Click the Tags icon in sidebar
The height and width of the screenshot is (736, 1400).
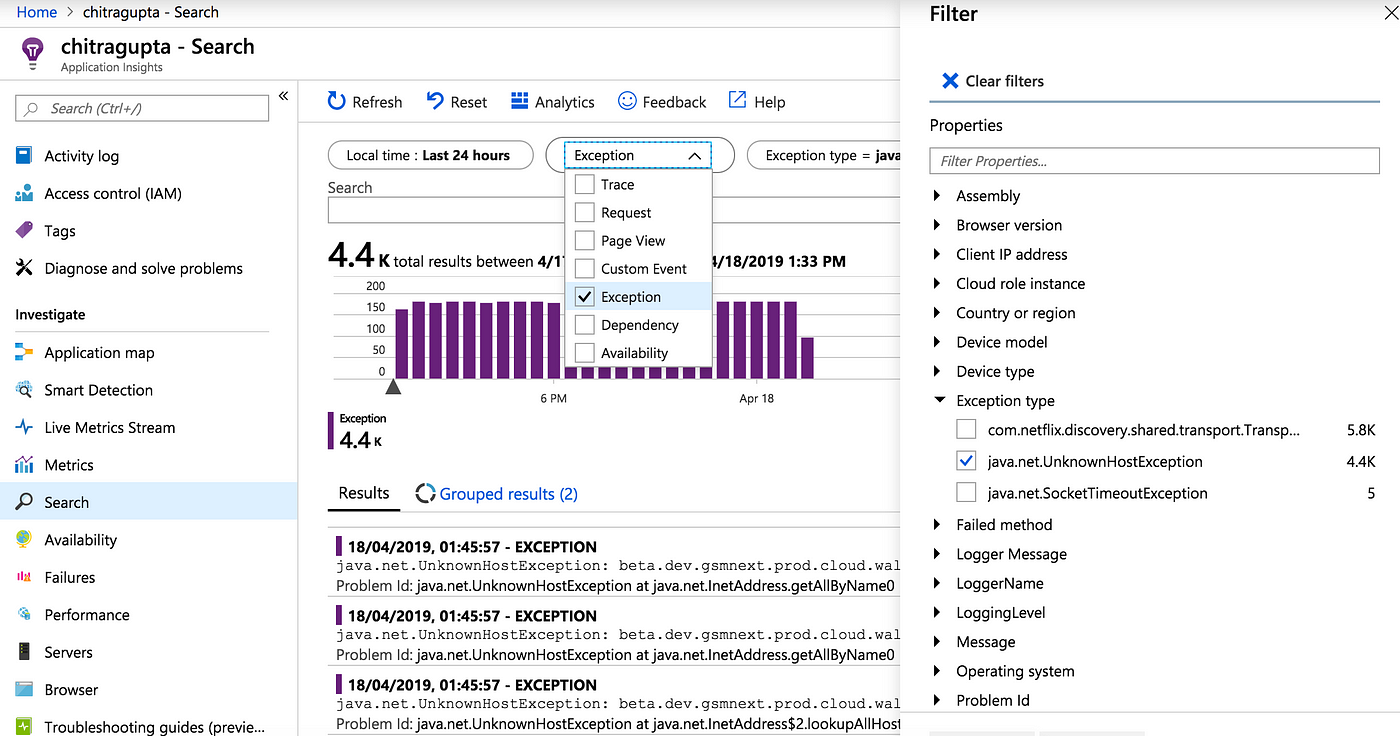coord(24,230)
